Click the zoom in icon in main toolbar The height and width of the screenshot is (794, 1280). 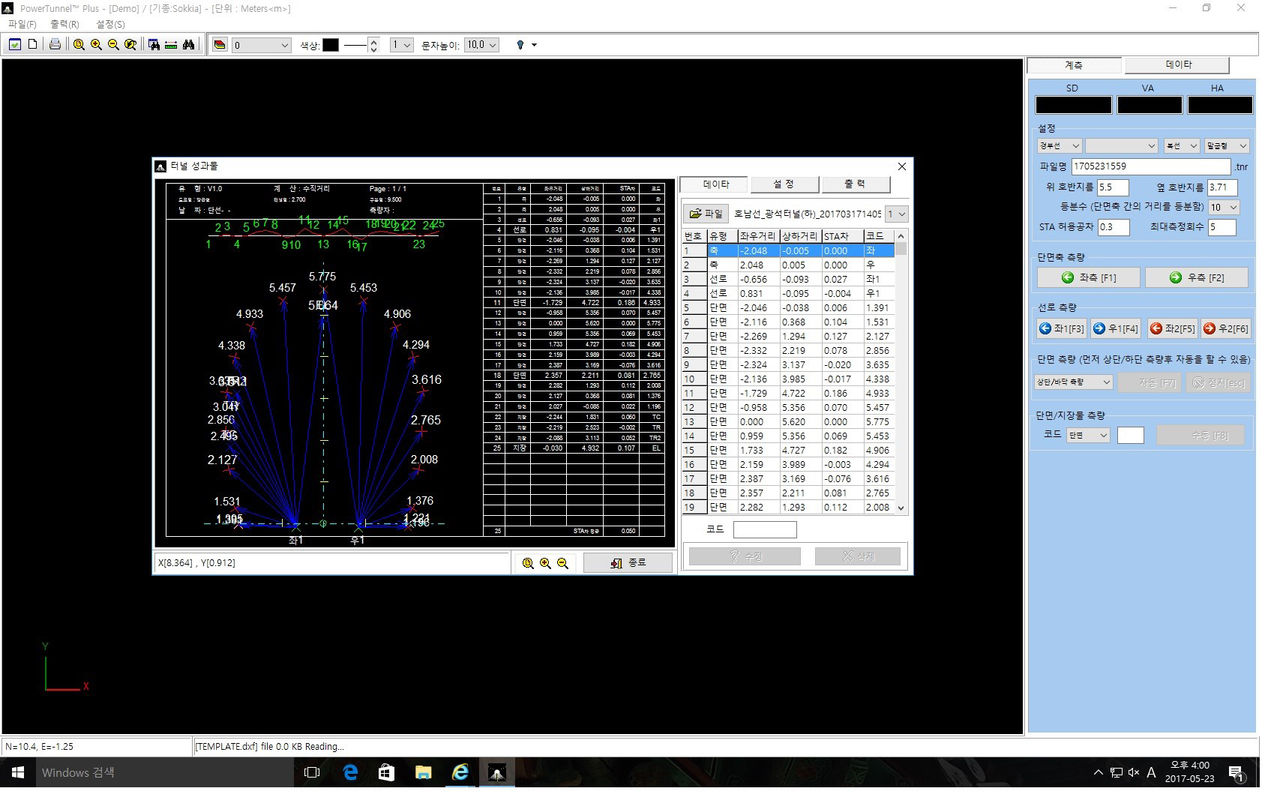(x=96, y=45)
